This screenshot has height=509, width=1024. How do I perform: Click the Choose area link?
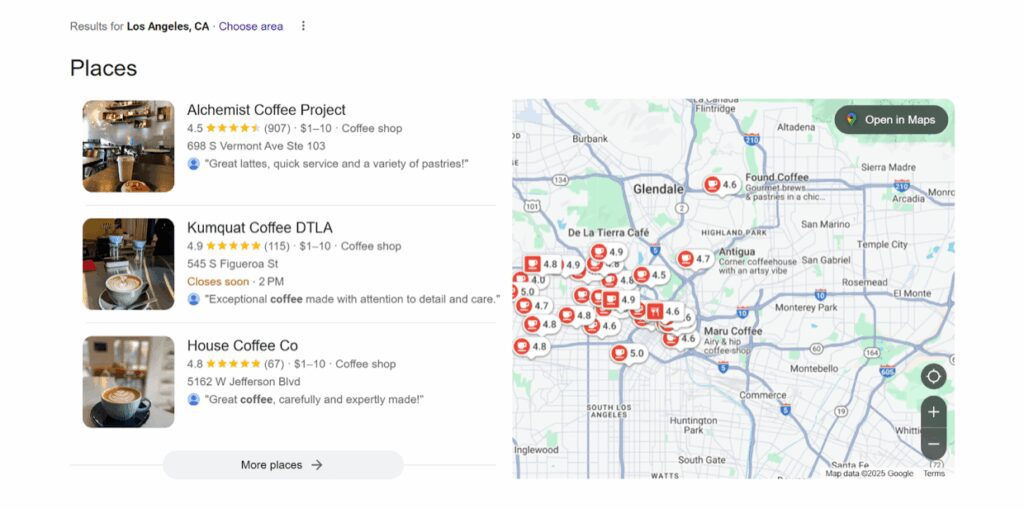click(251, 27)
